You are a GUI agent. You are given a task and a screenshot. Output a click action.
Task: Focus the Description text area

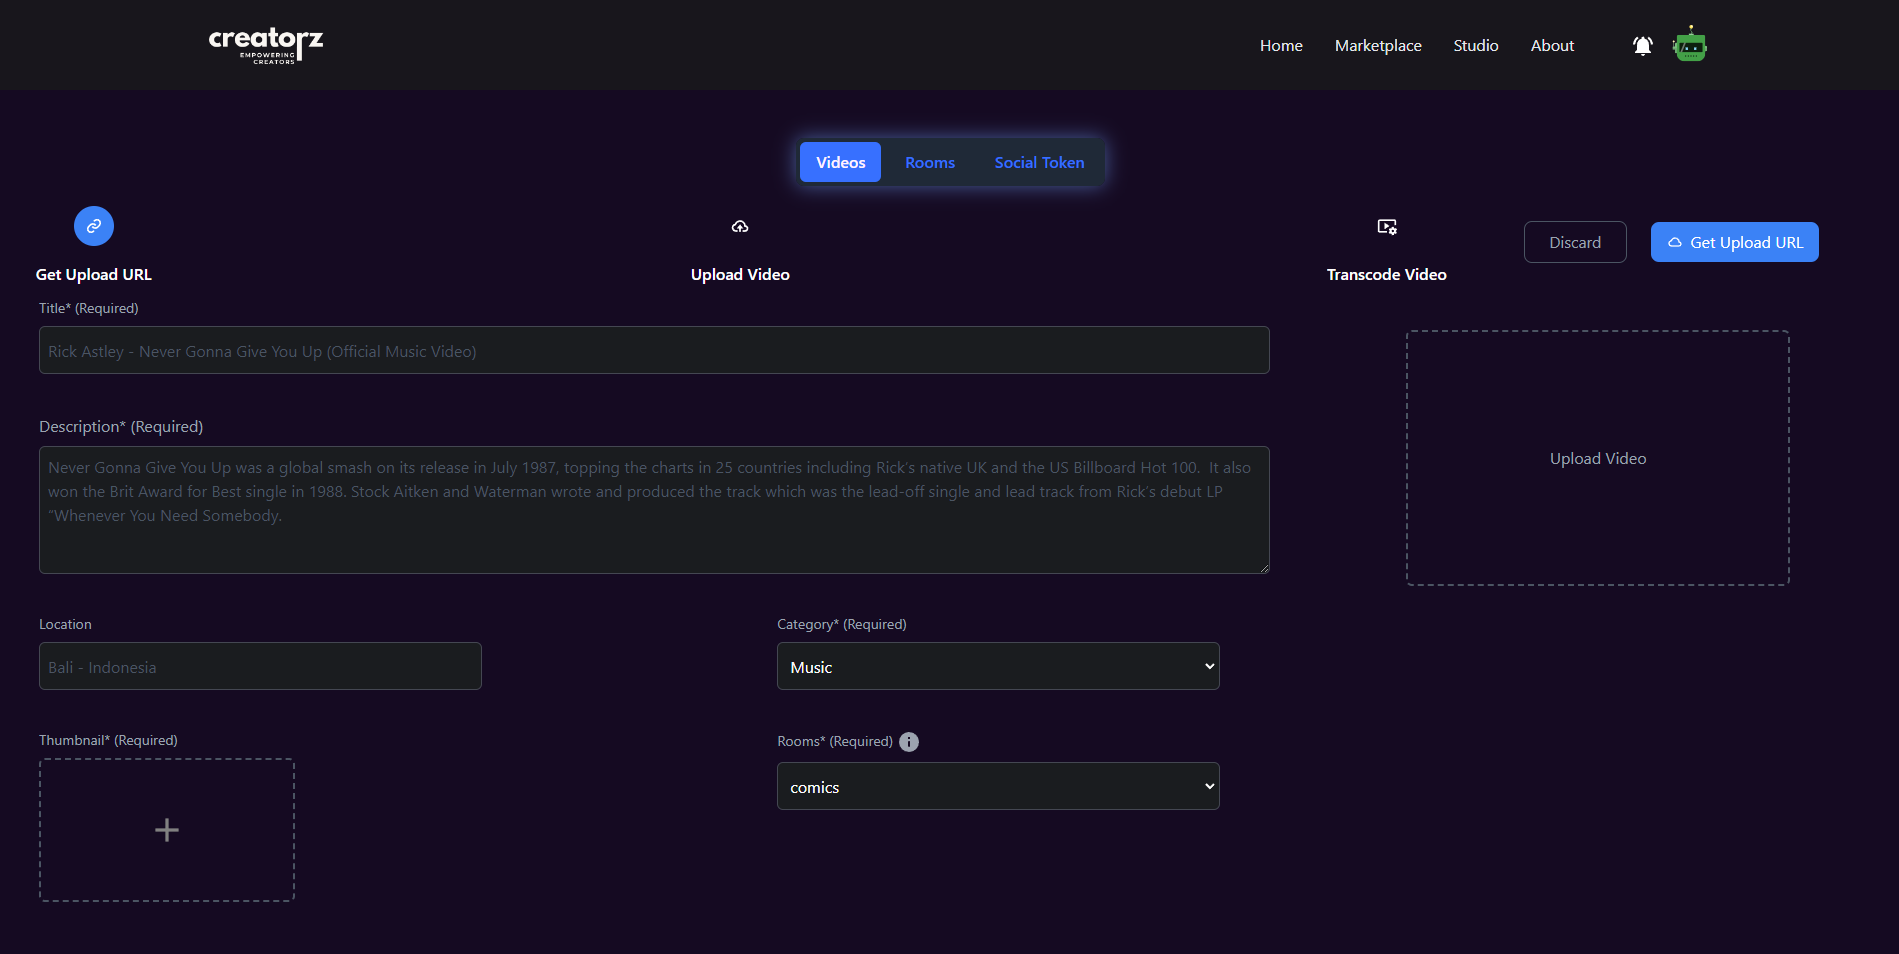[654, 510]
